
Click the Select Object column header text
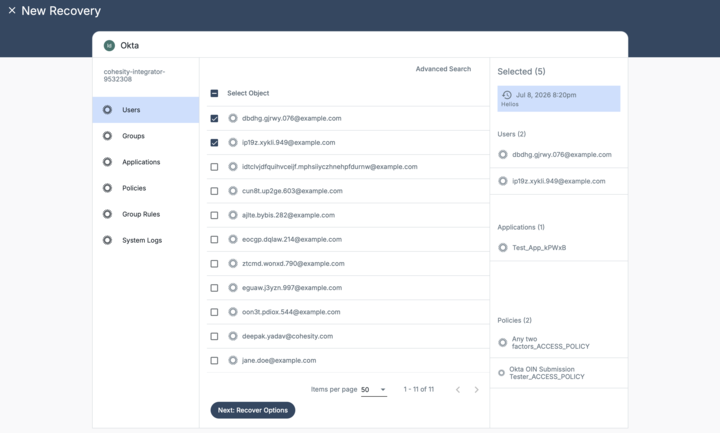(248, 93)
